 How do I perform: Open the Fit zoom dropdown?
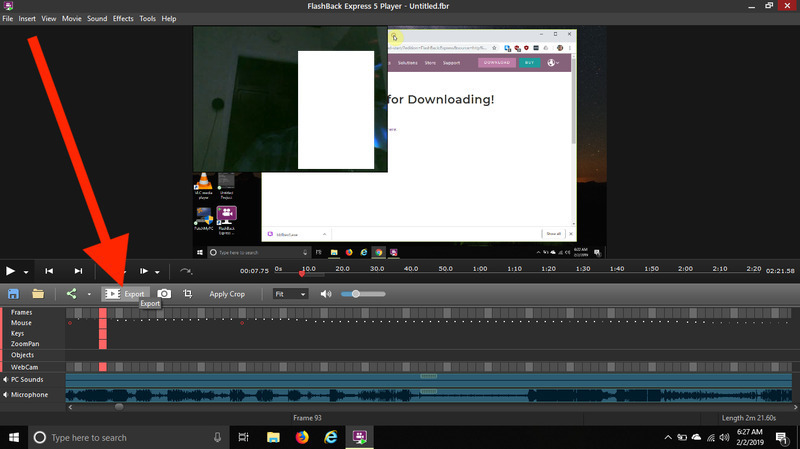pos(291,294)
